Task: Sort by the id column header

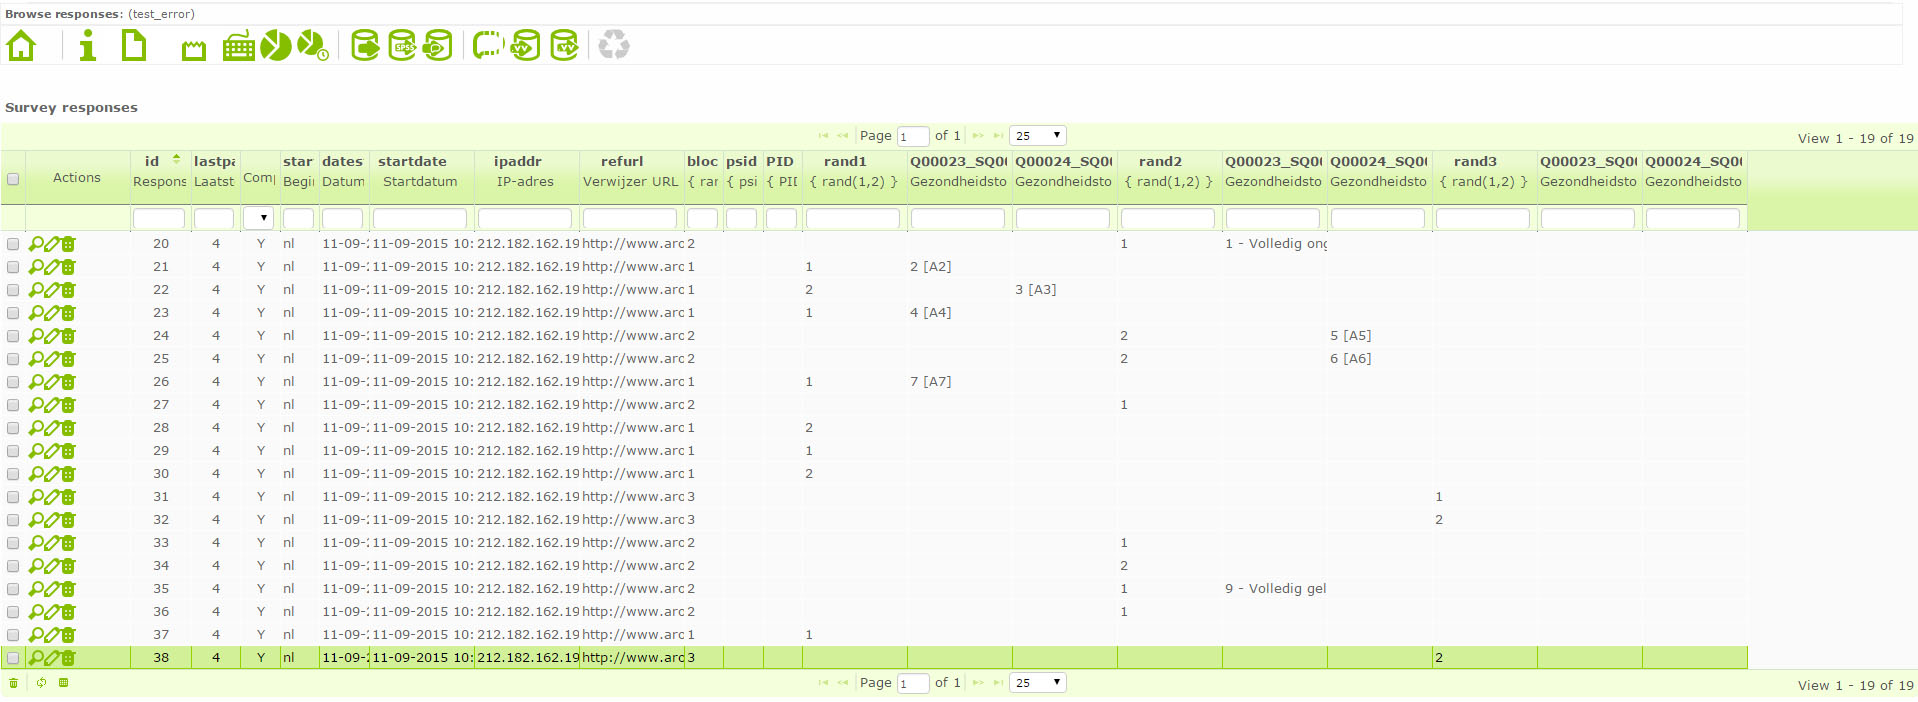Action: pos(152,161)
